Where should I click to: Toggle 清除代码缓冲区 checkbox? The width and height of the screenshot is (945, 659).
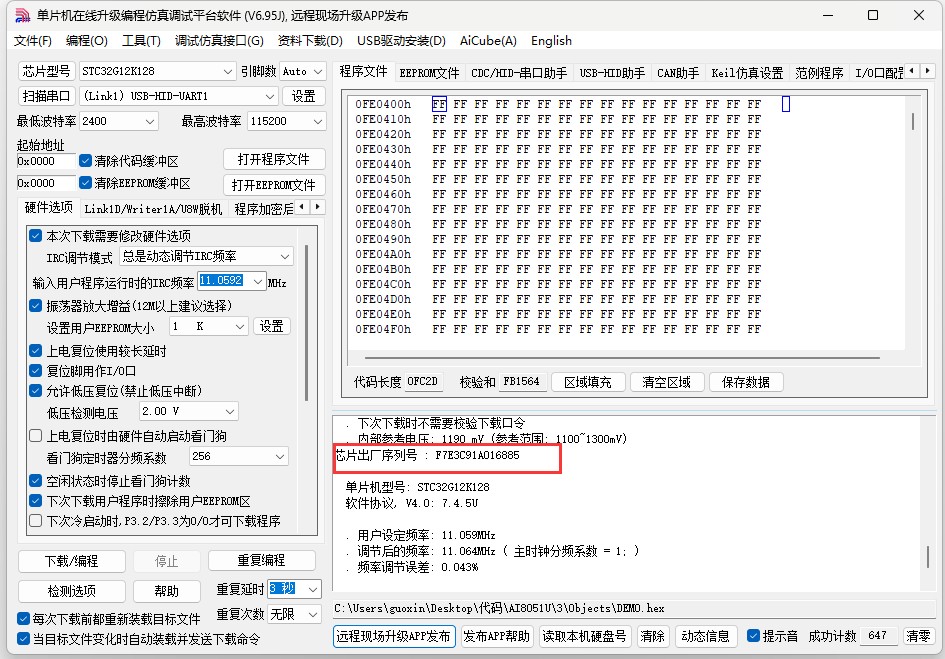click(x=85, y=160)
